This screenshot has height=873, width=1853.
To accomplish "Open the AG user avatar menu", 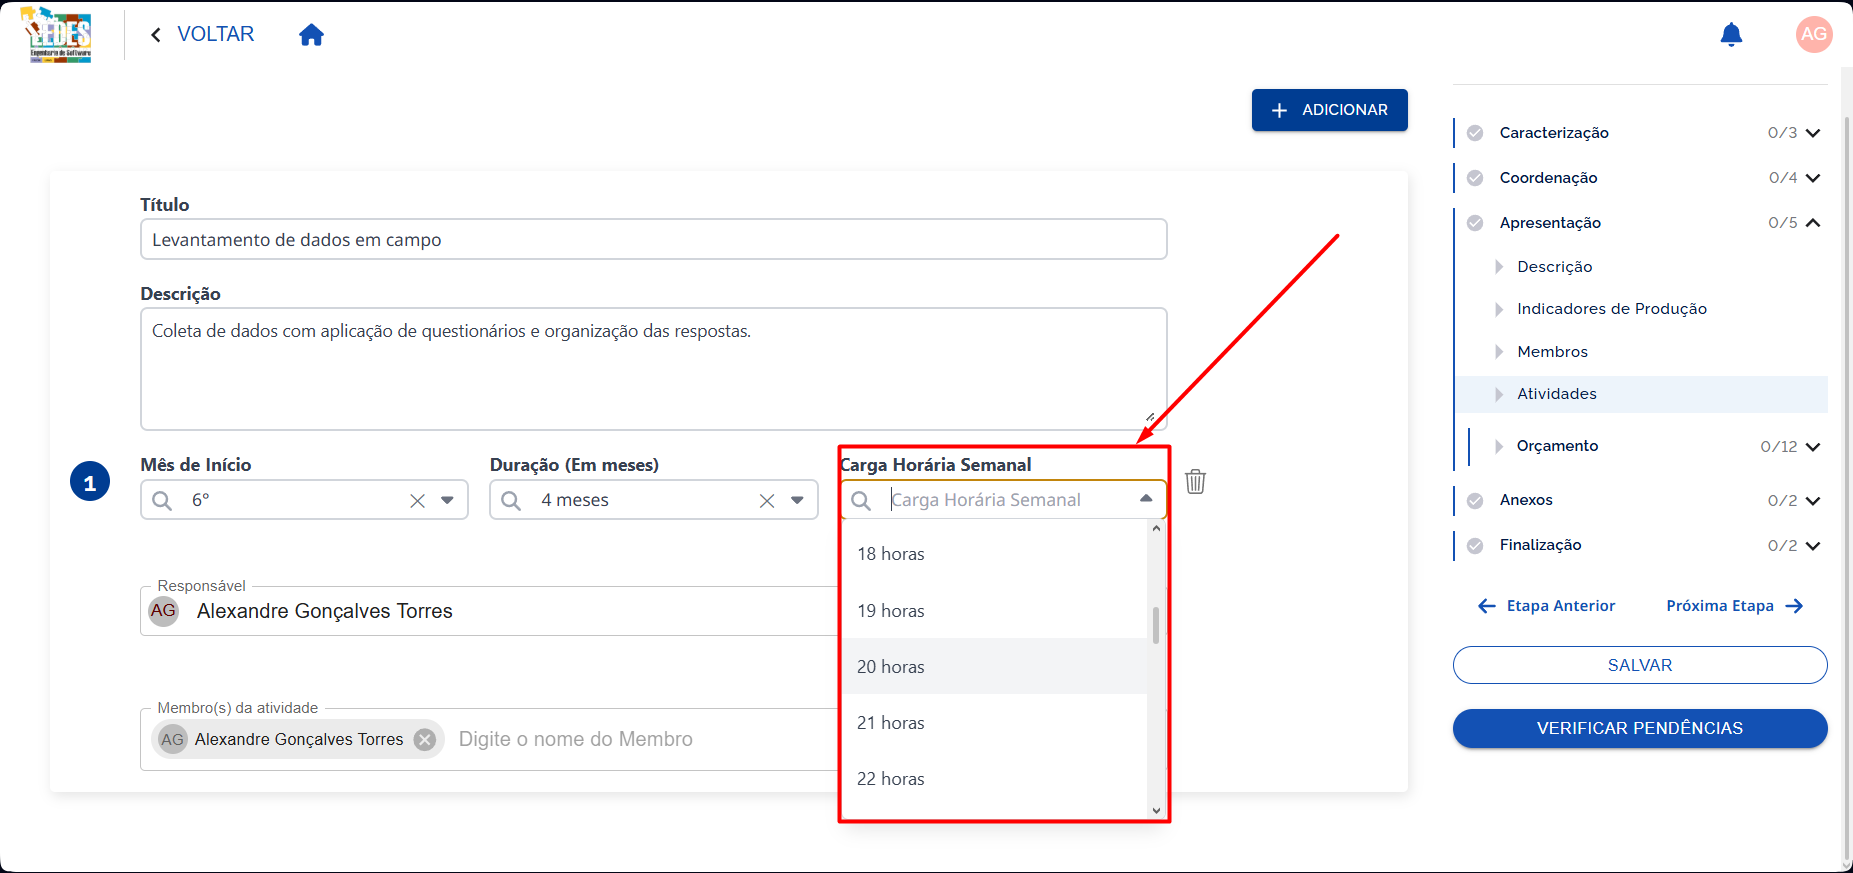I will pyautogui.click(x=1813, y=34).
